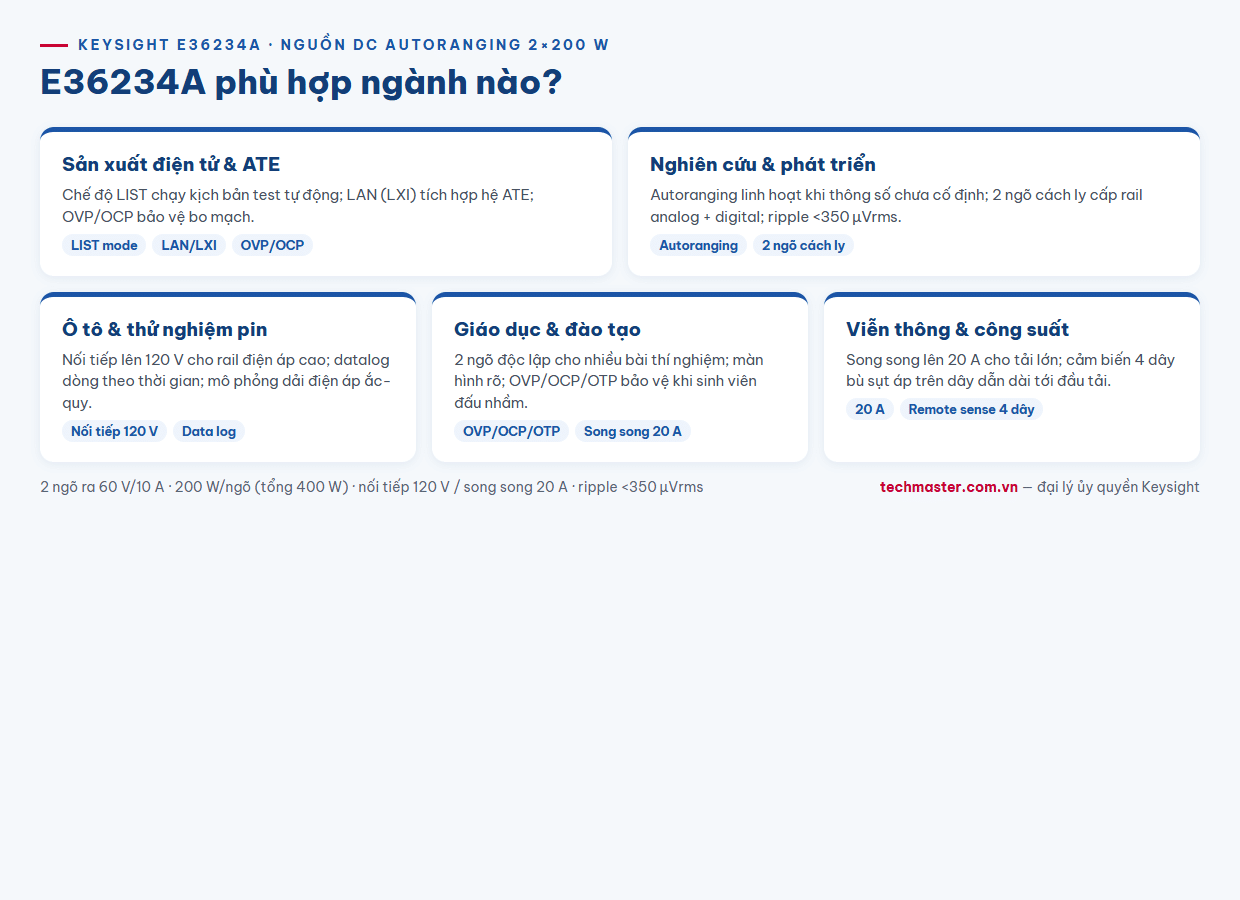The width and height of the screenshot is (1240, 900).
Task: Select the 'Nghiên cứu & phát triển' card title
Action: tap(763, 164)
